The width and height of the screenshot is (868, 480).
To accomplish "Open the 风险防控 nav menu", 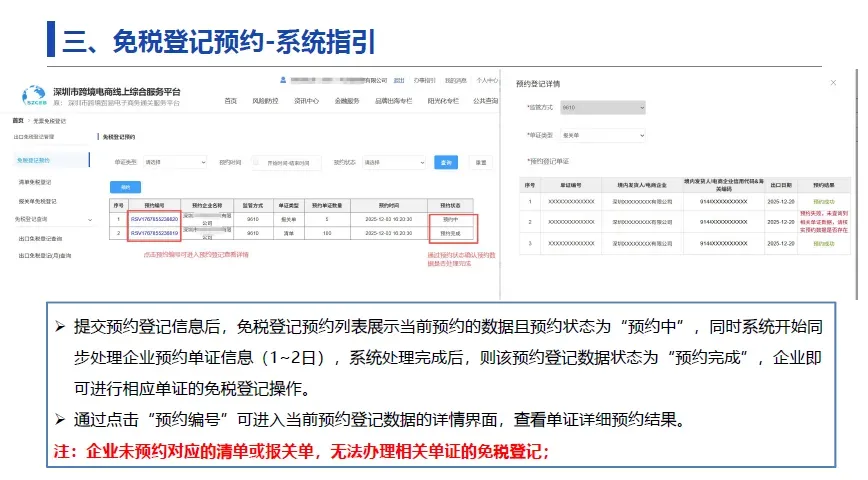I will (265, 101).
